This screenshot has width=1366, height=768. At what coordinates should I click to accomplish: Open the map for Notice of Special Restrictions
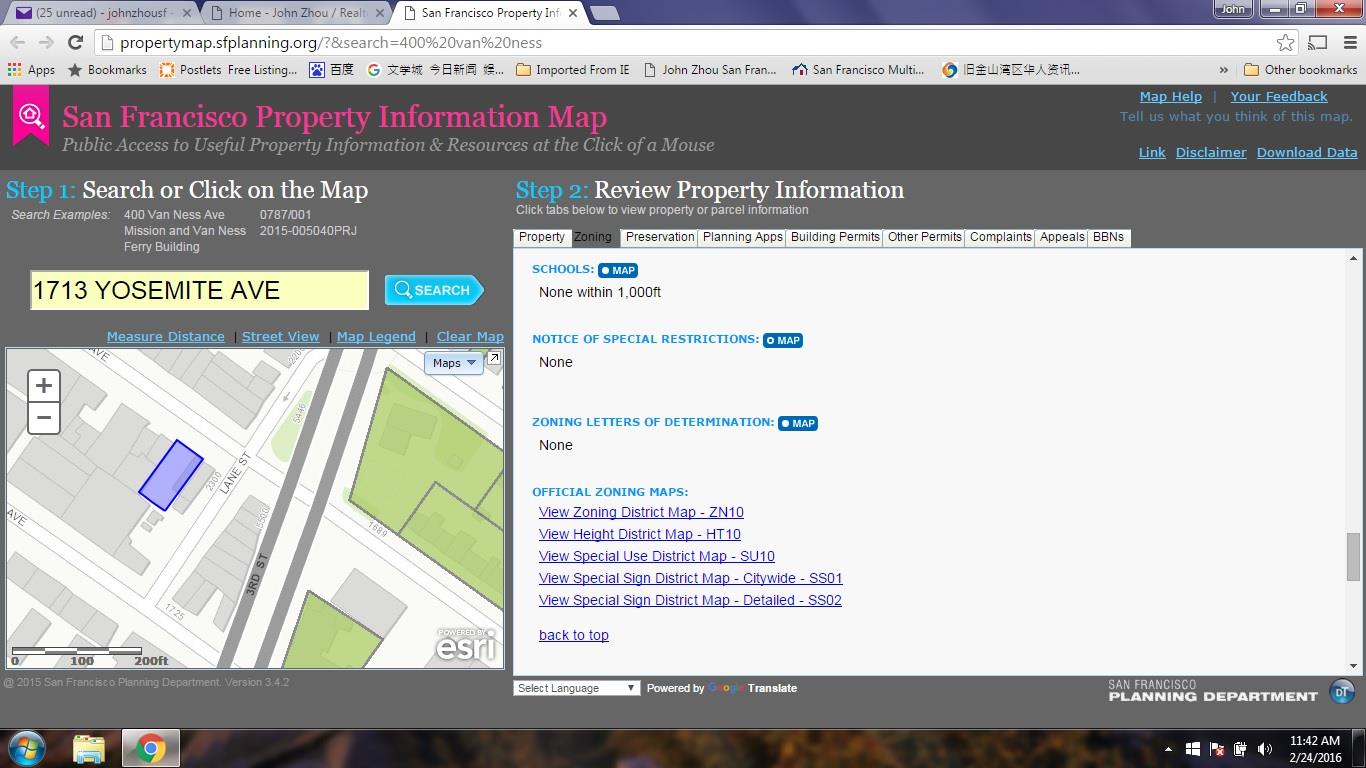pyautogui.click(x=783, y=340)
